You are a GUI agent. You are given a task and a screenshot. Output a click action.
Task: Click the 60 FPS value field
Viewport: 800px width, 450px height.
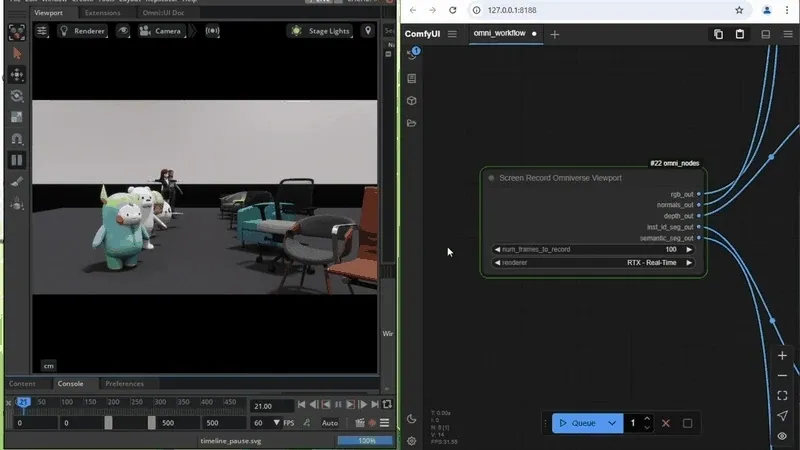point(260,423)
